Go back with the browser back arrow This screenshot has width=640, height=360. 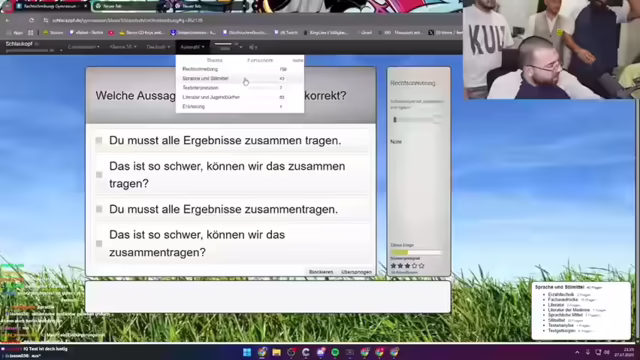coord(8,20)
